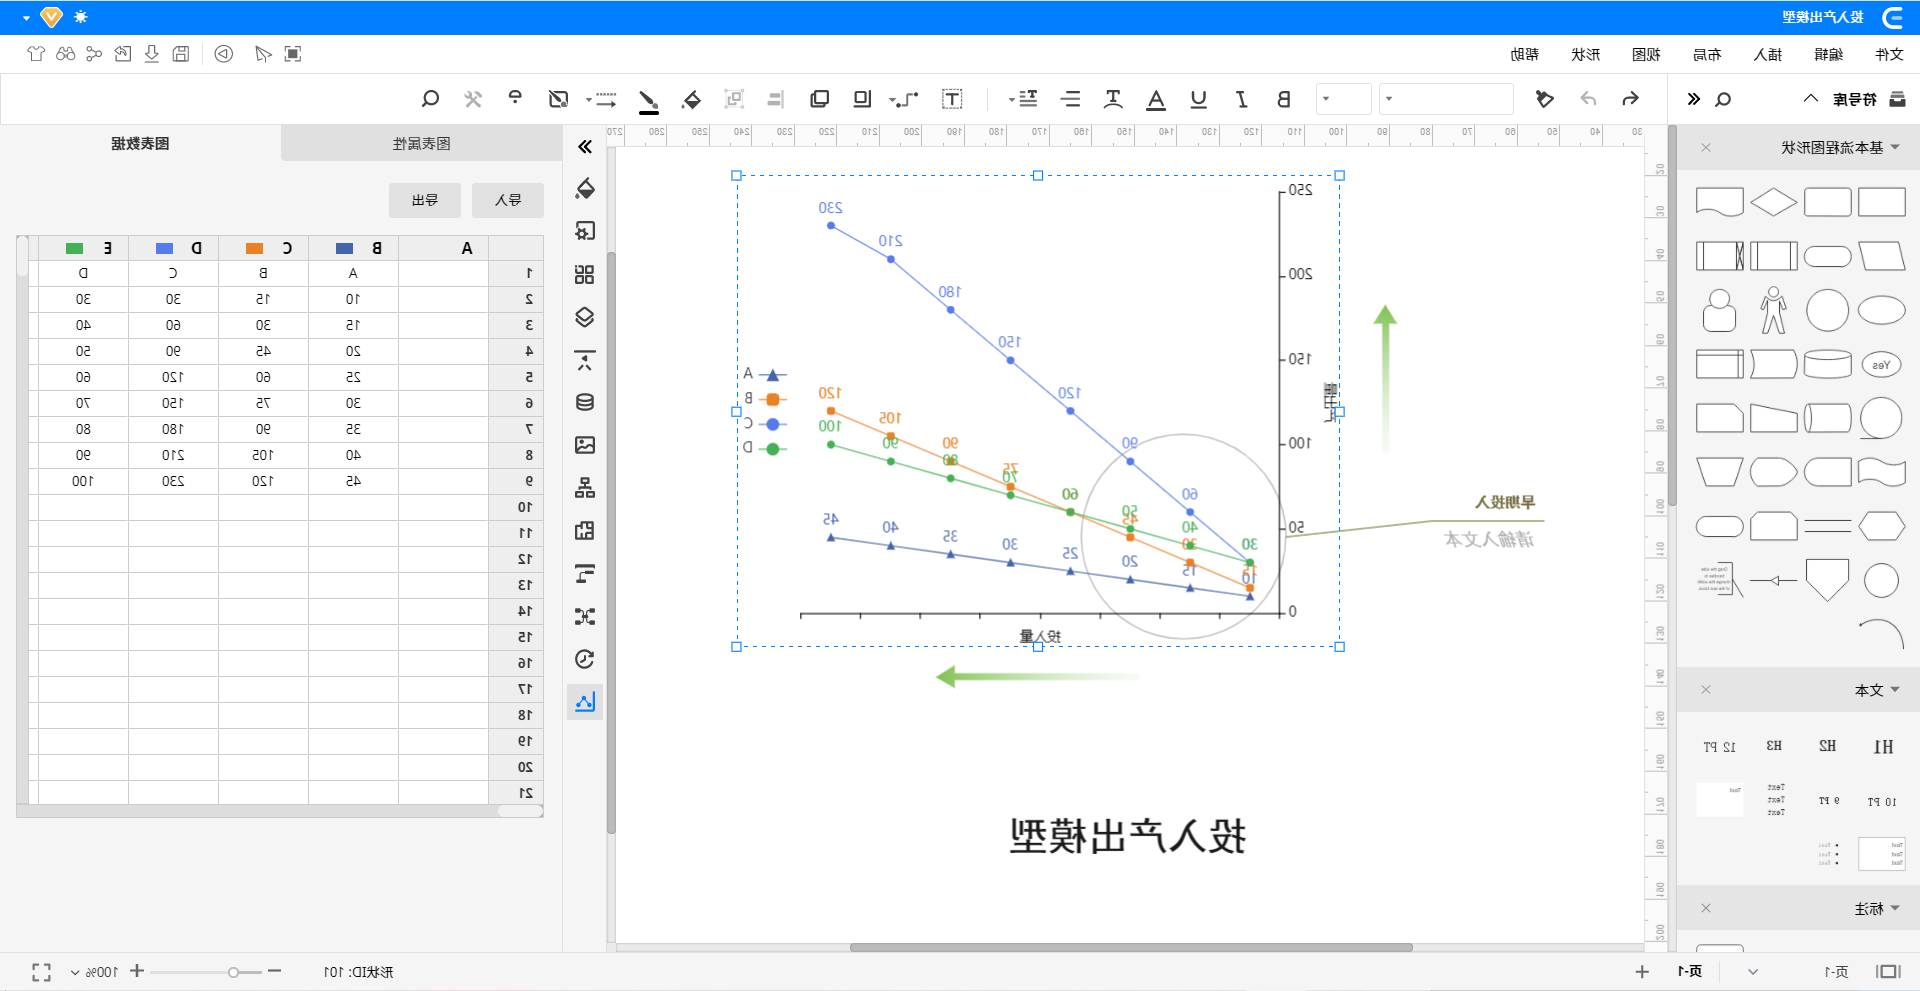This screenshot has width=1920, height=991.
Task: Open the line spacing dropdown
Action: tap(1024, 99)
